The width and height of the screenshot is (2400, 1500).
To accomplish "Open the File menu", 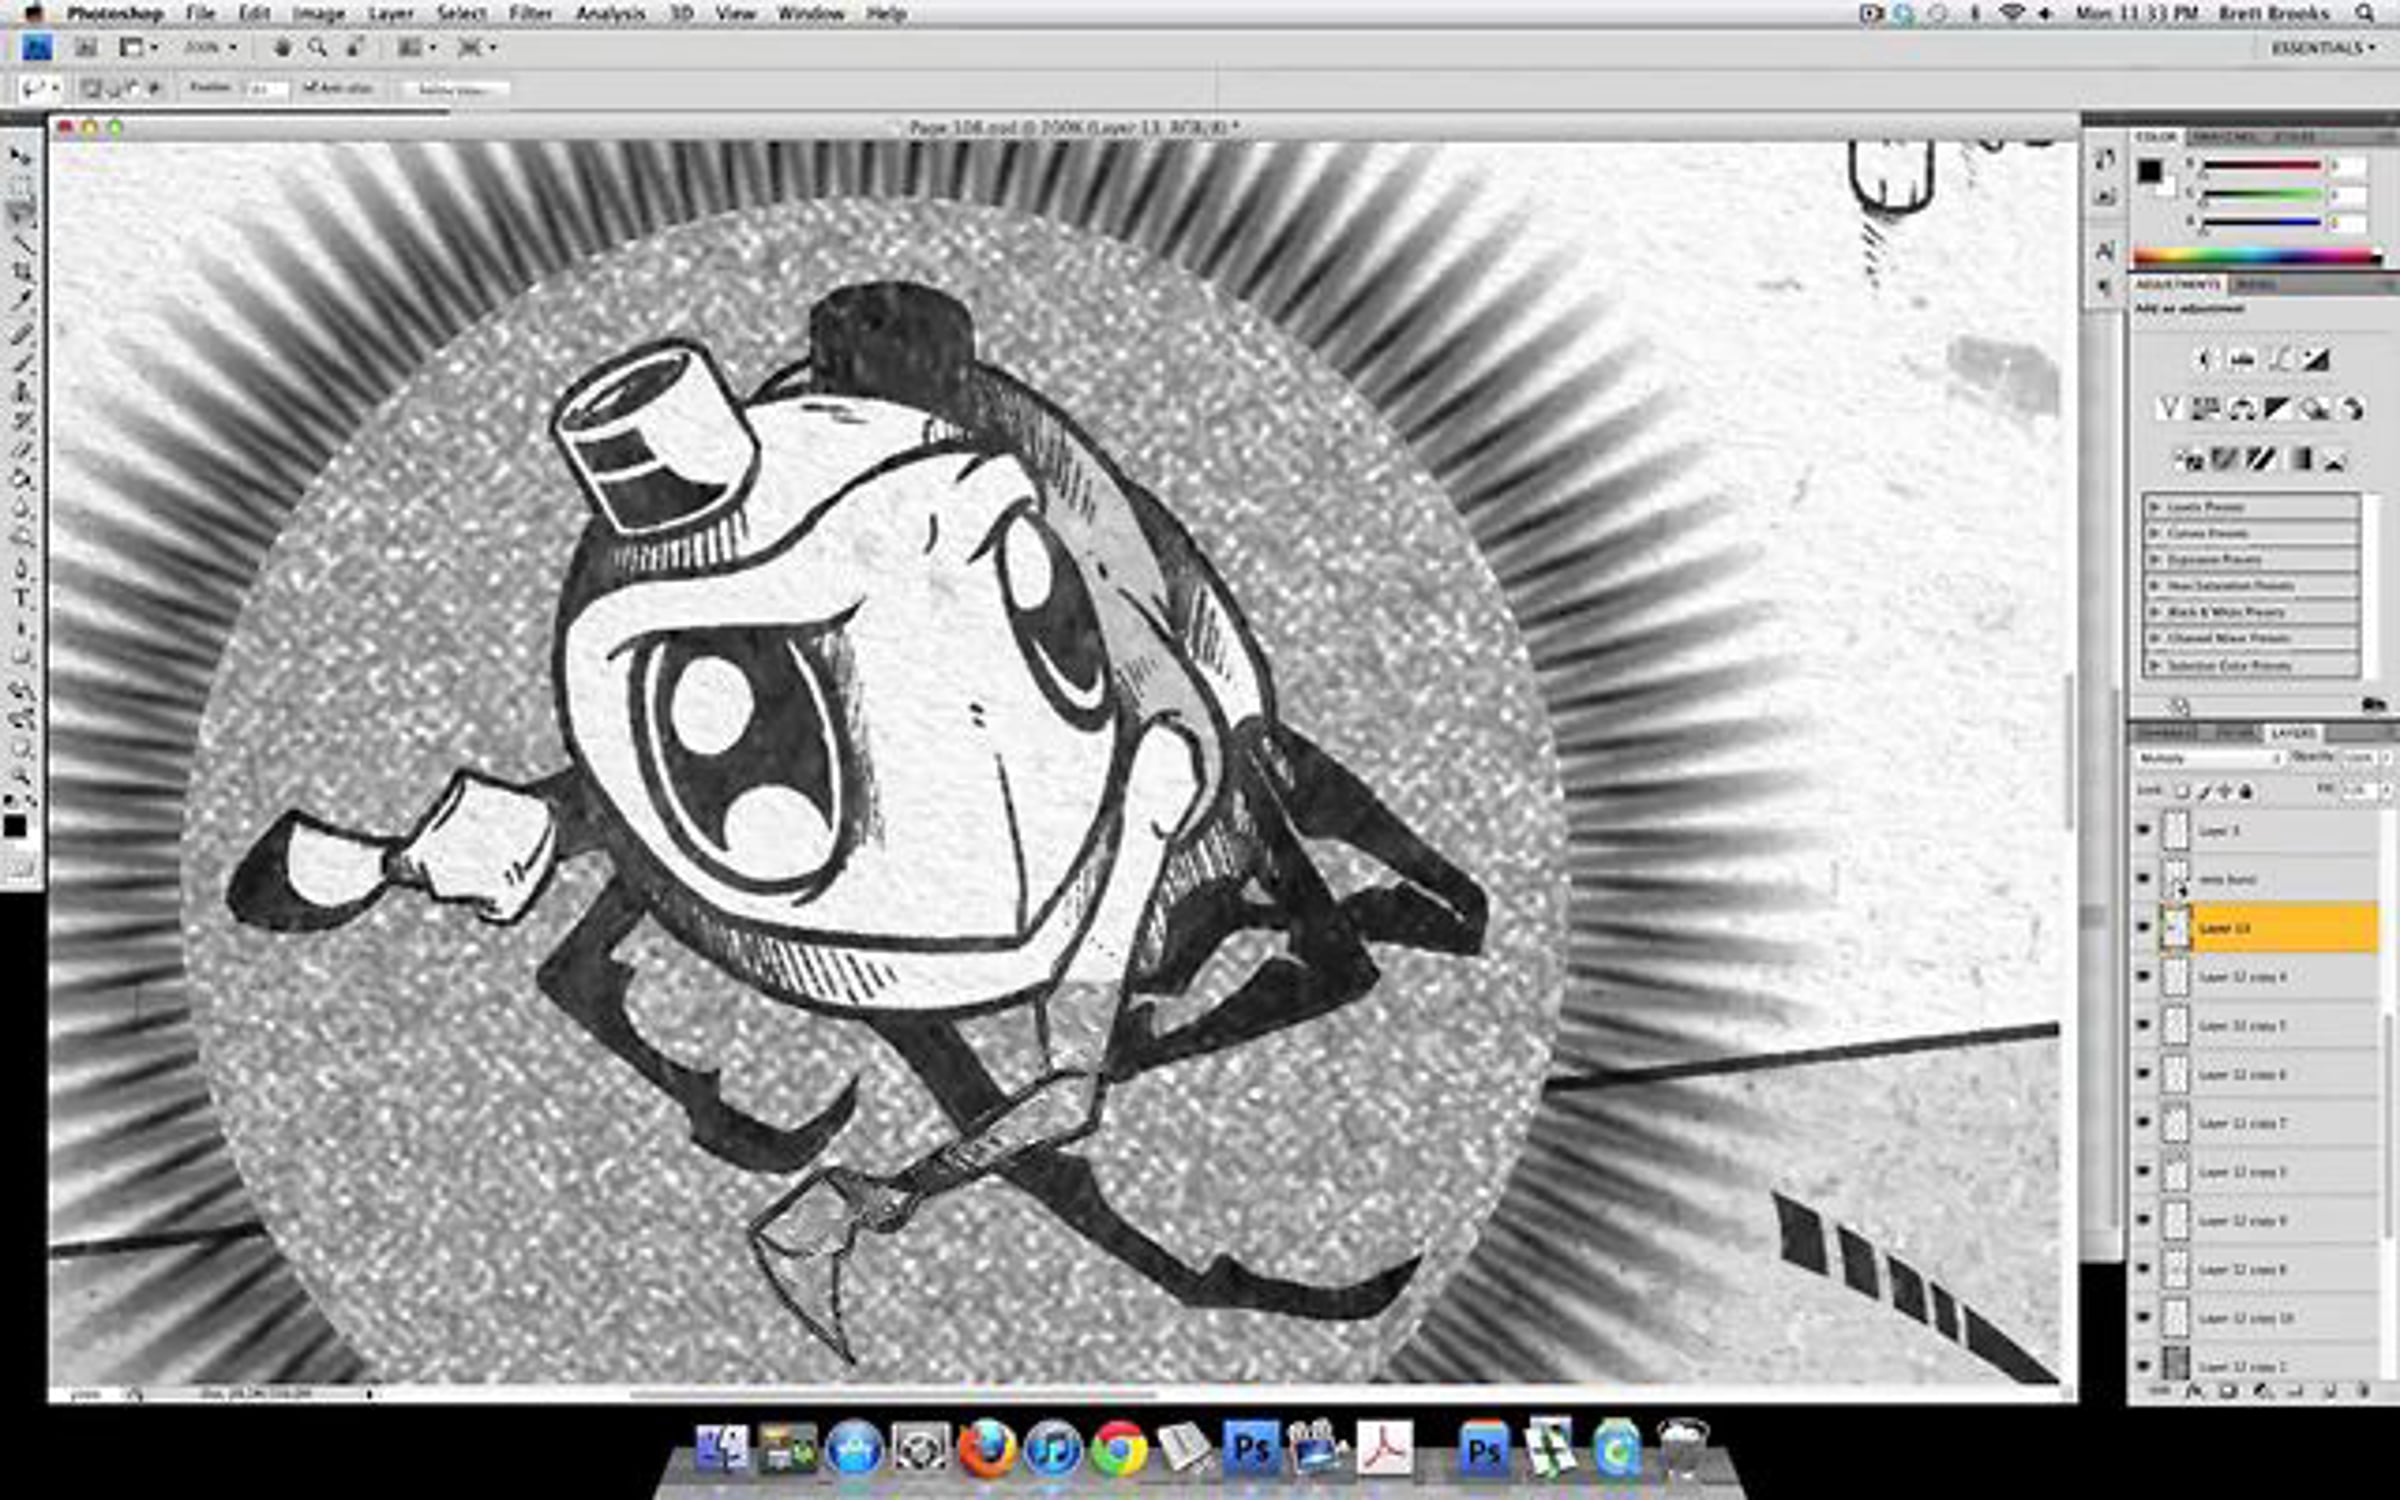I will [200, 13].
